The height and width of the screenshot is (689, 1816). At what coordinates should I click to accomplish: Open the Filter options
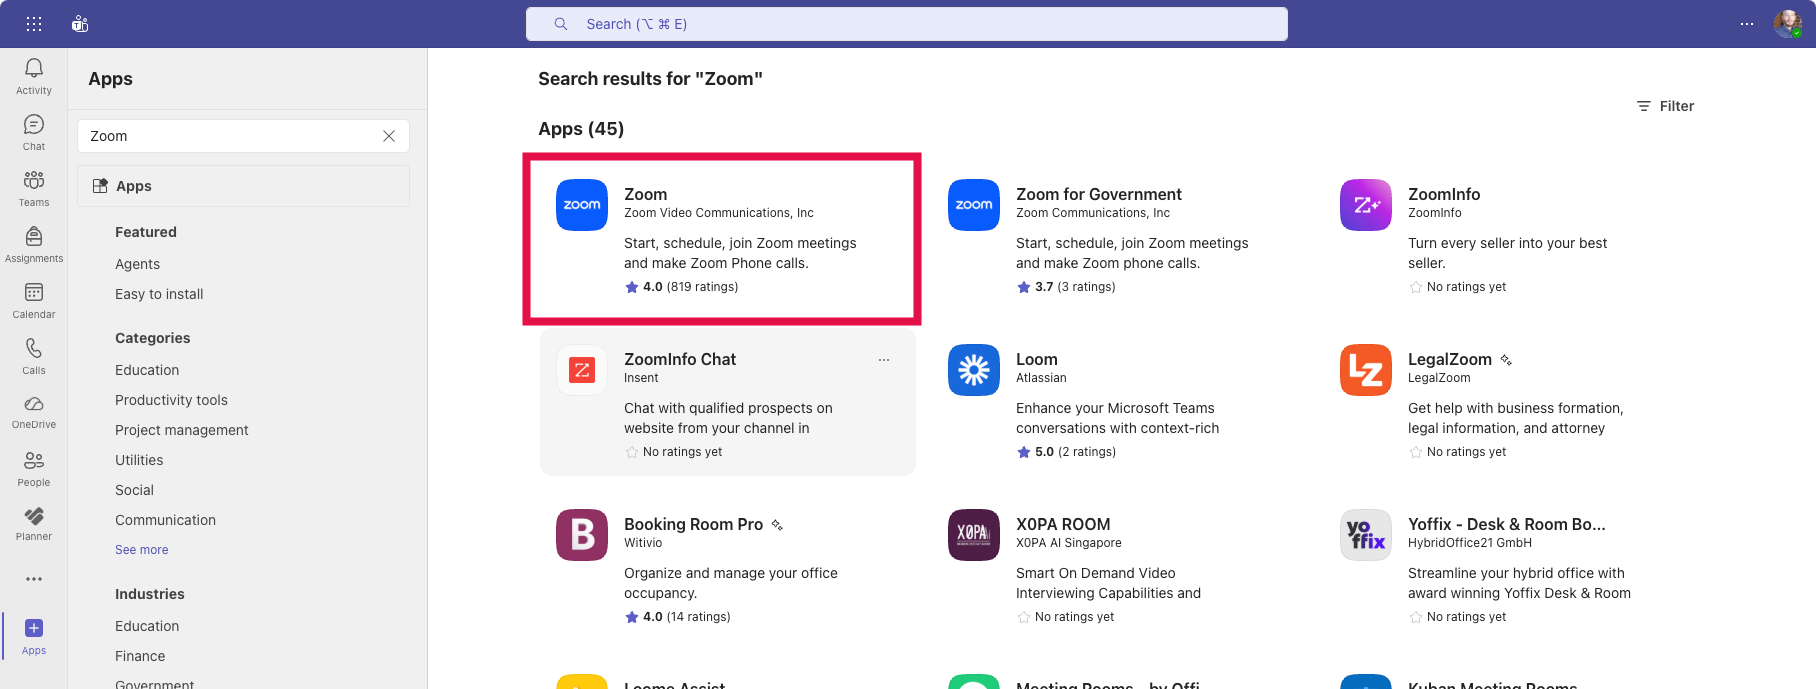[x=1665, y=106]
